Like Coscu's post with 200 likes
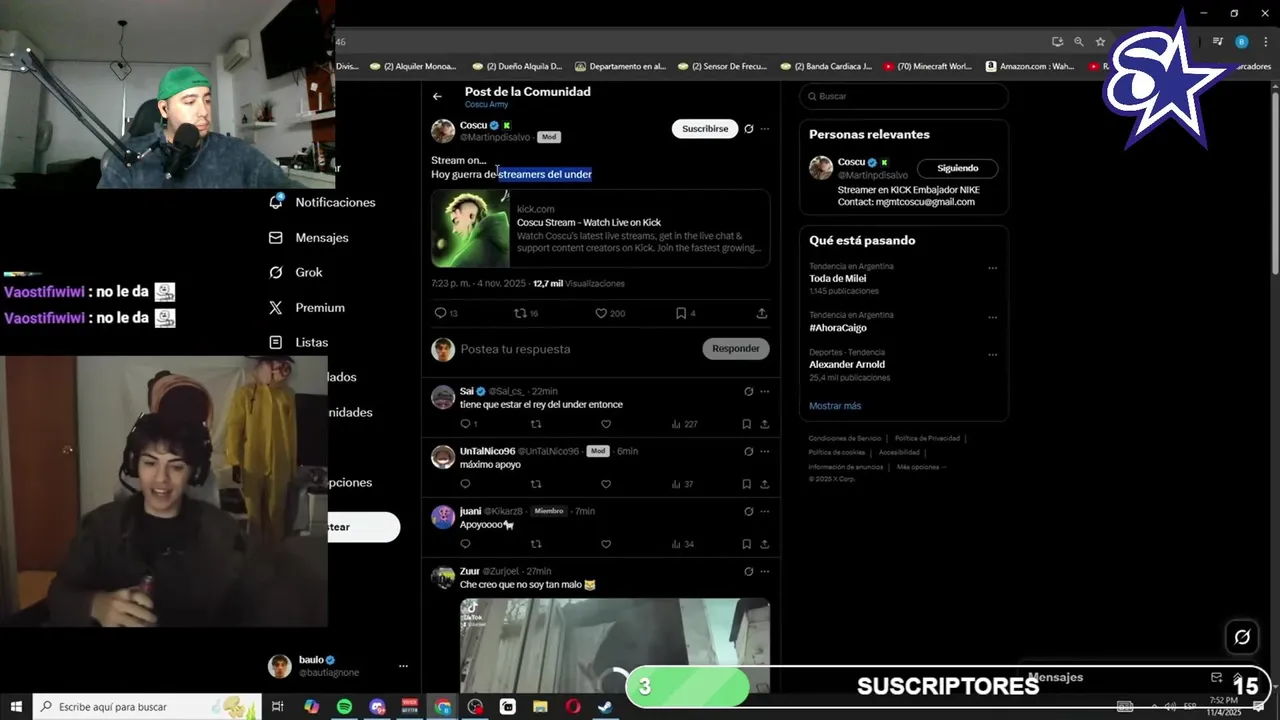The image size is (1280, 720). click(601, 313)
